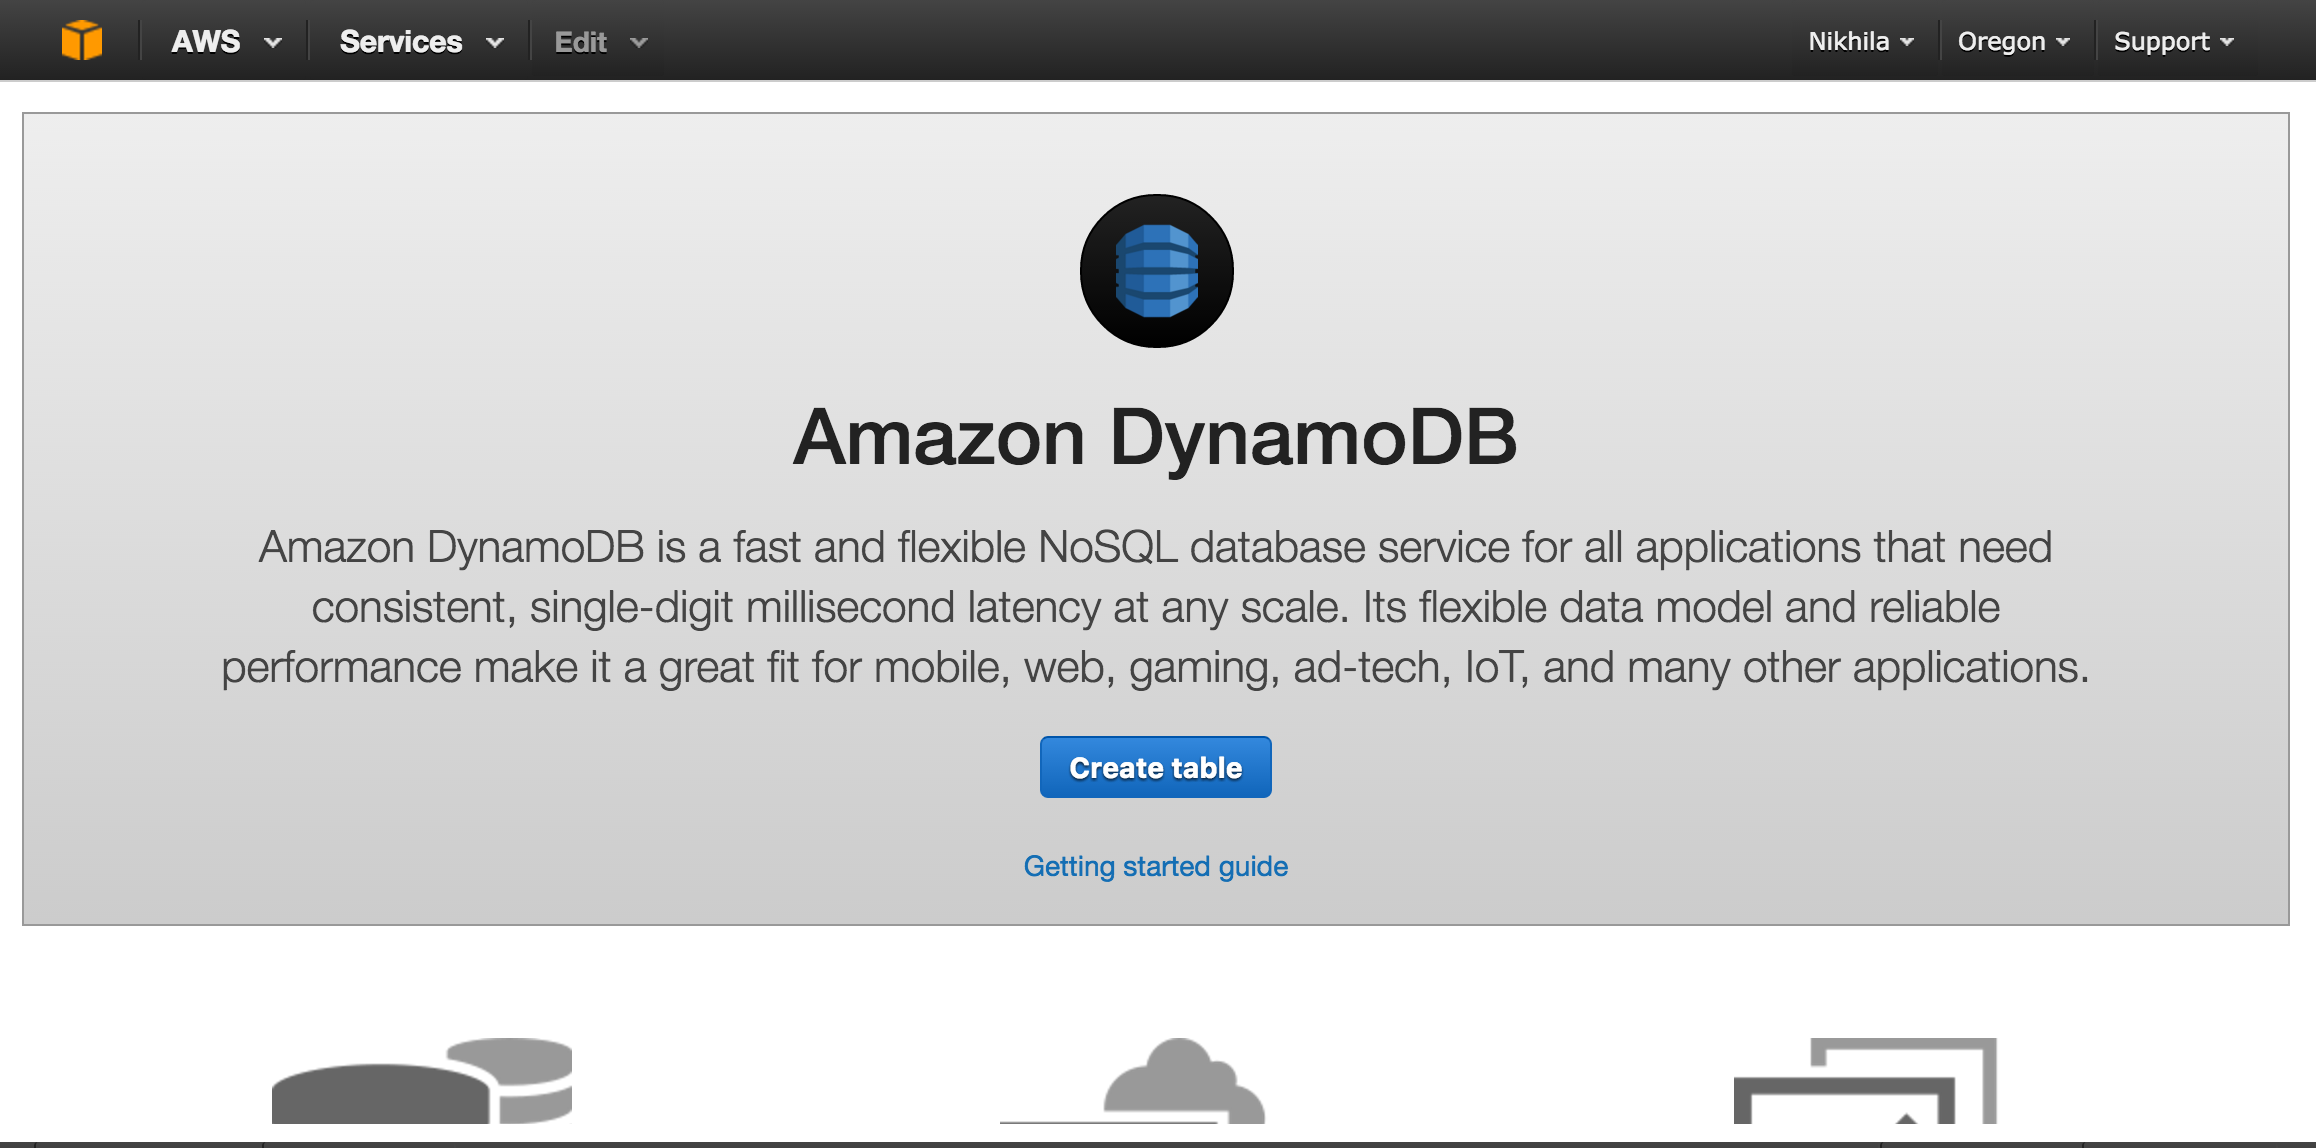Select the Edit menu label
Screen dimensions: 2316x1148
pyautogui.click(x=581, y=42)
